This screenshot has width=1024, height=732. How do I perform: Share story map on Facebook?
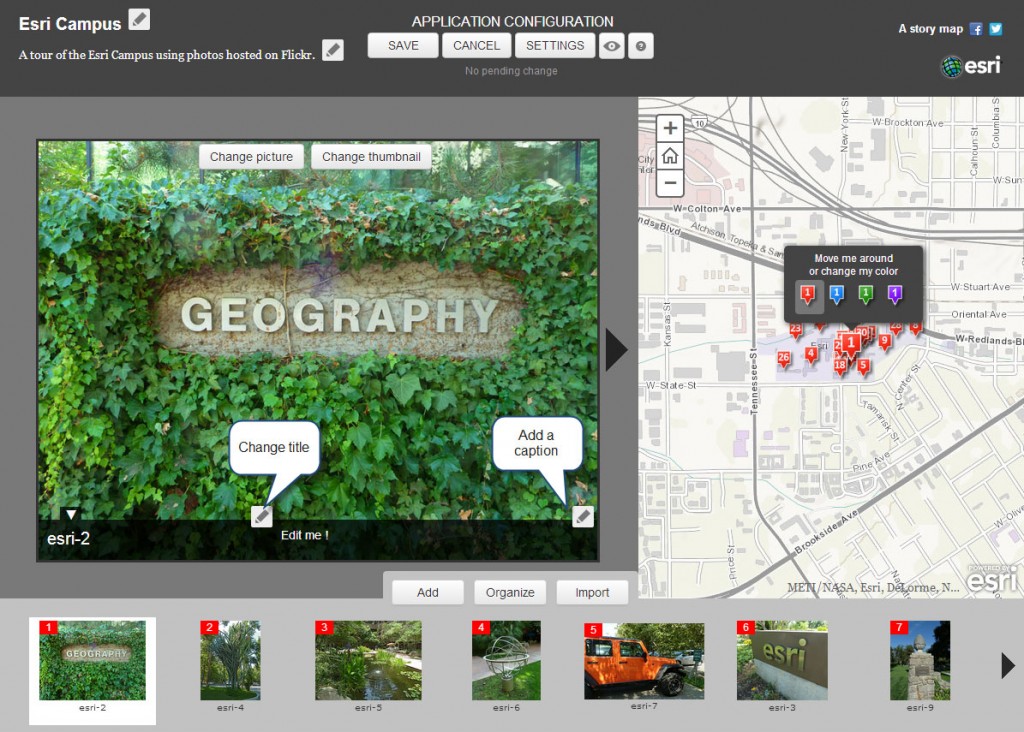pos(976,29)
